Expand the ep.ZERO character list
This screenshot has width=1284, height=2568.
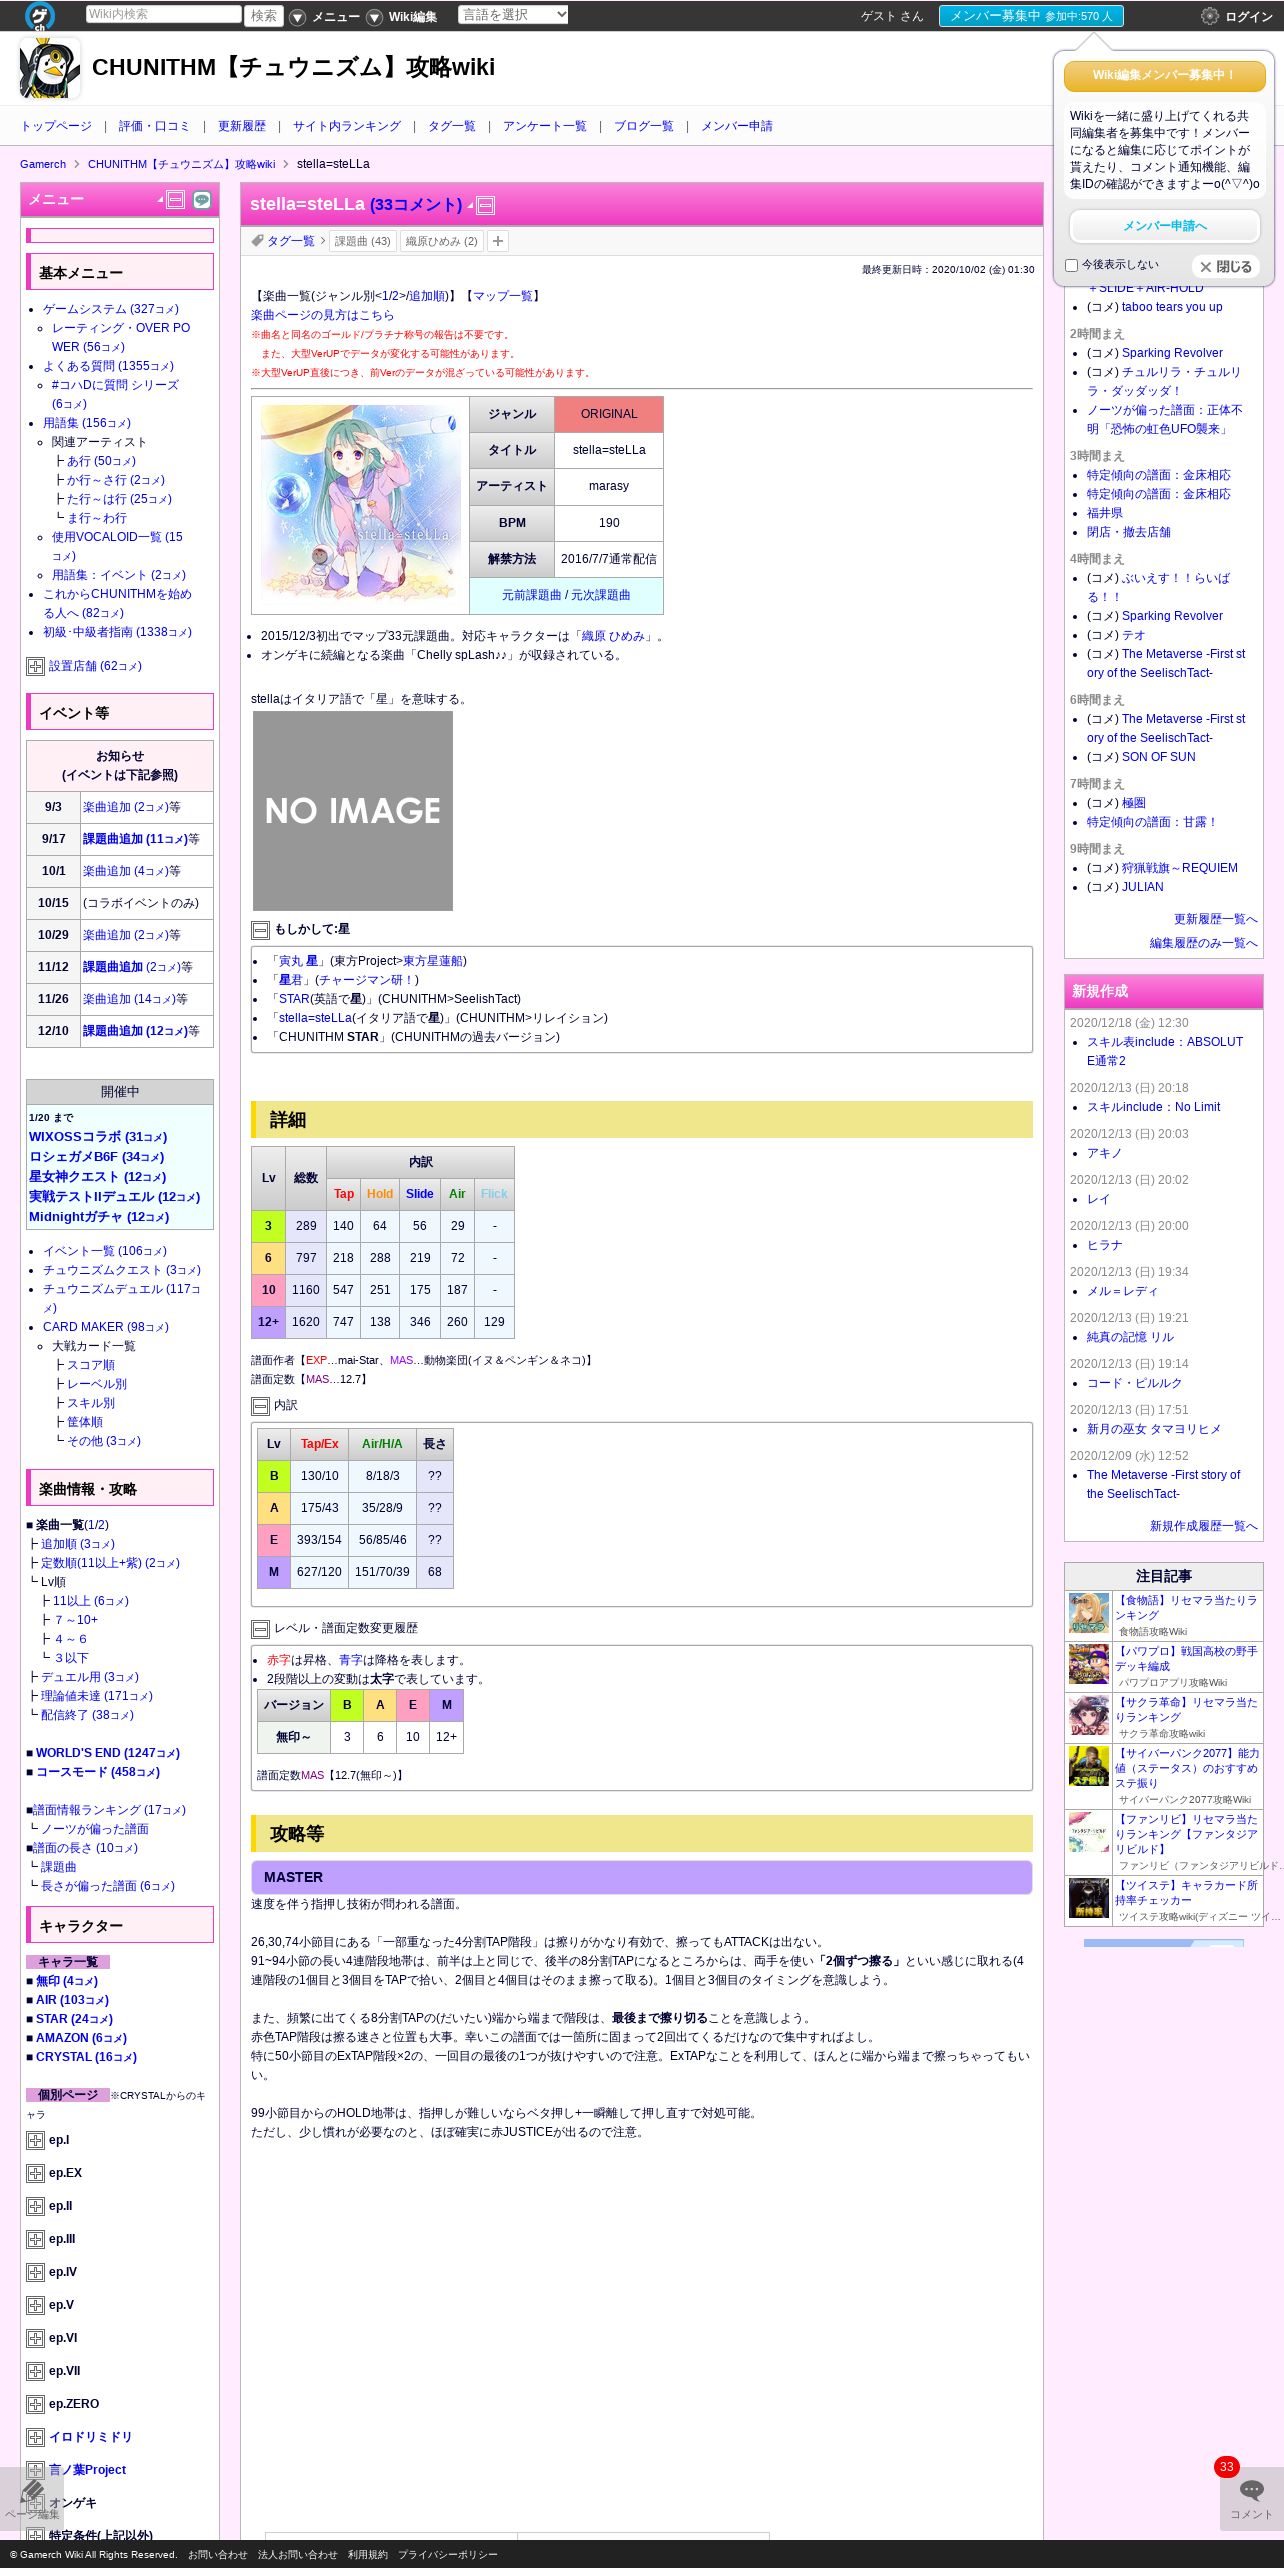click(35, 2404)
